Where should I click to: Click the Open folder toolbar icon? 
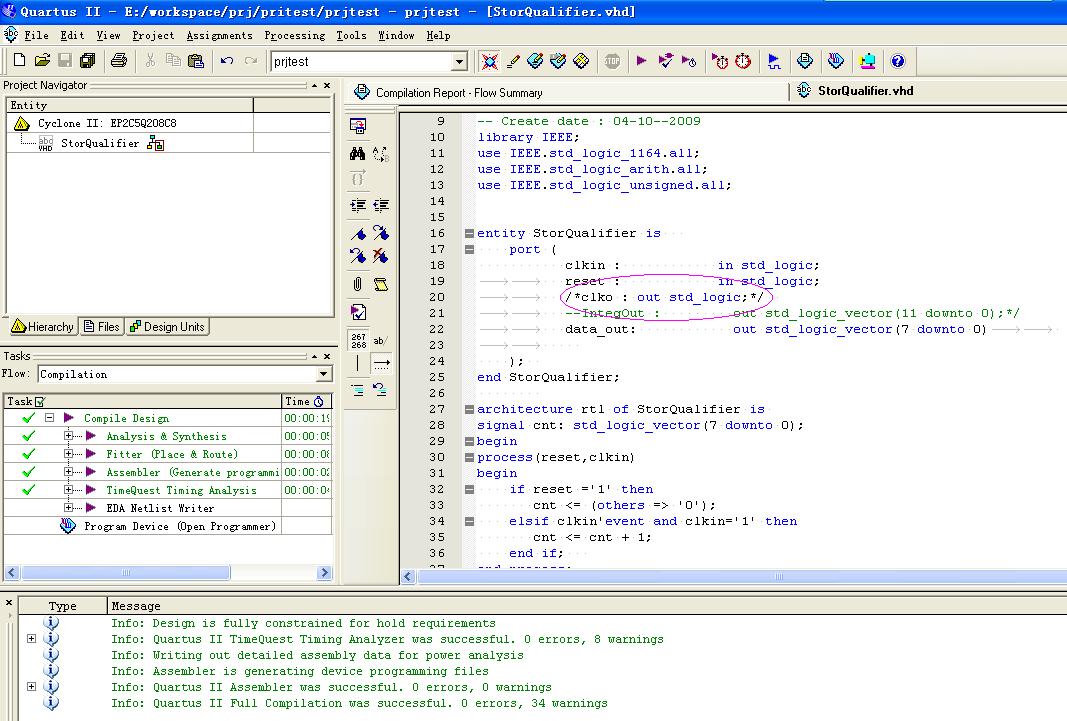pos(42,61)
